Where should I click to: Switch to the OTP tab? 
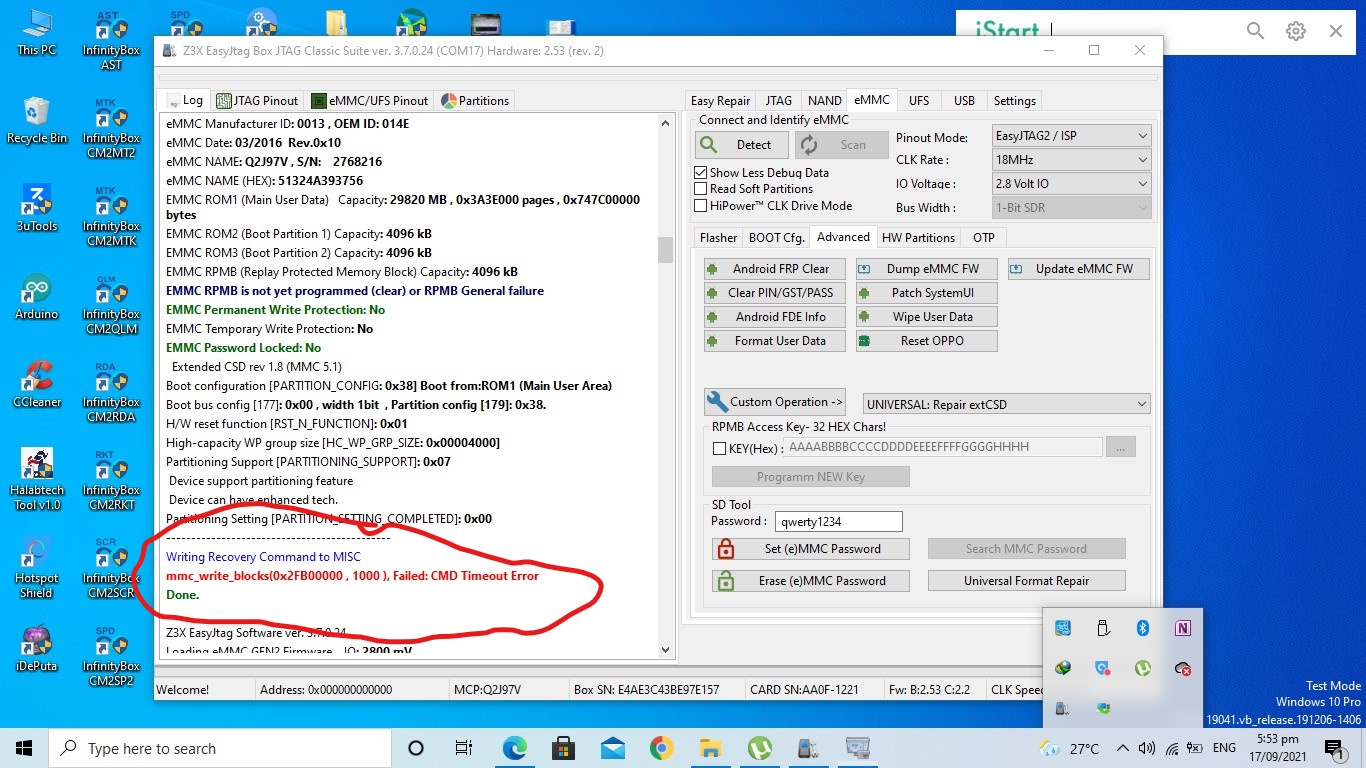(984, 238)
